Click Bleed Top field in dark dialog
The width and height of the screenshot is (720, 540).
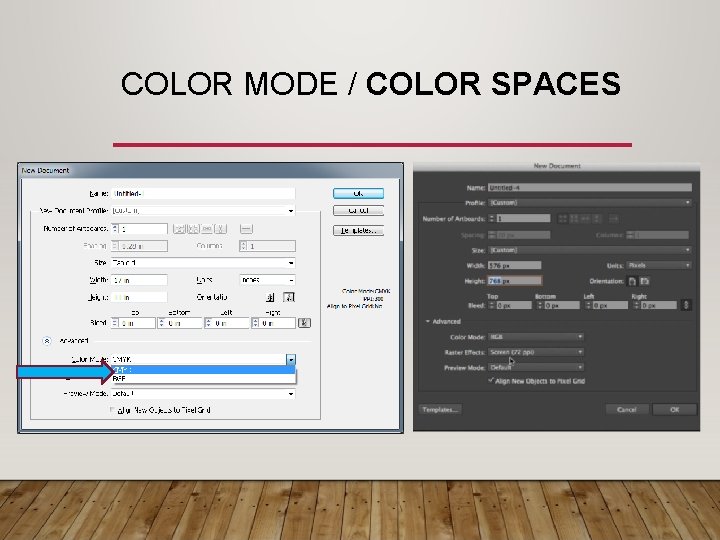pos(514,305)
